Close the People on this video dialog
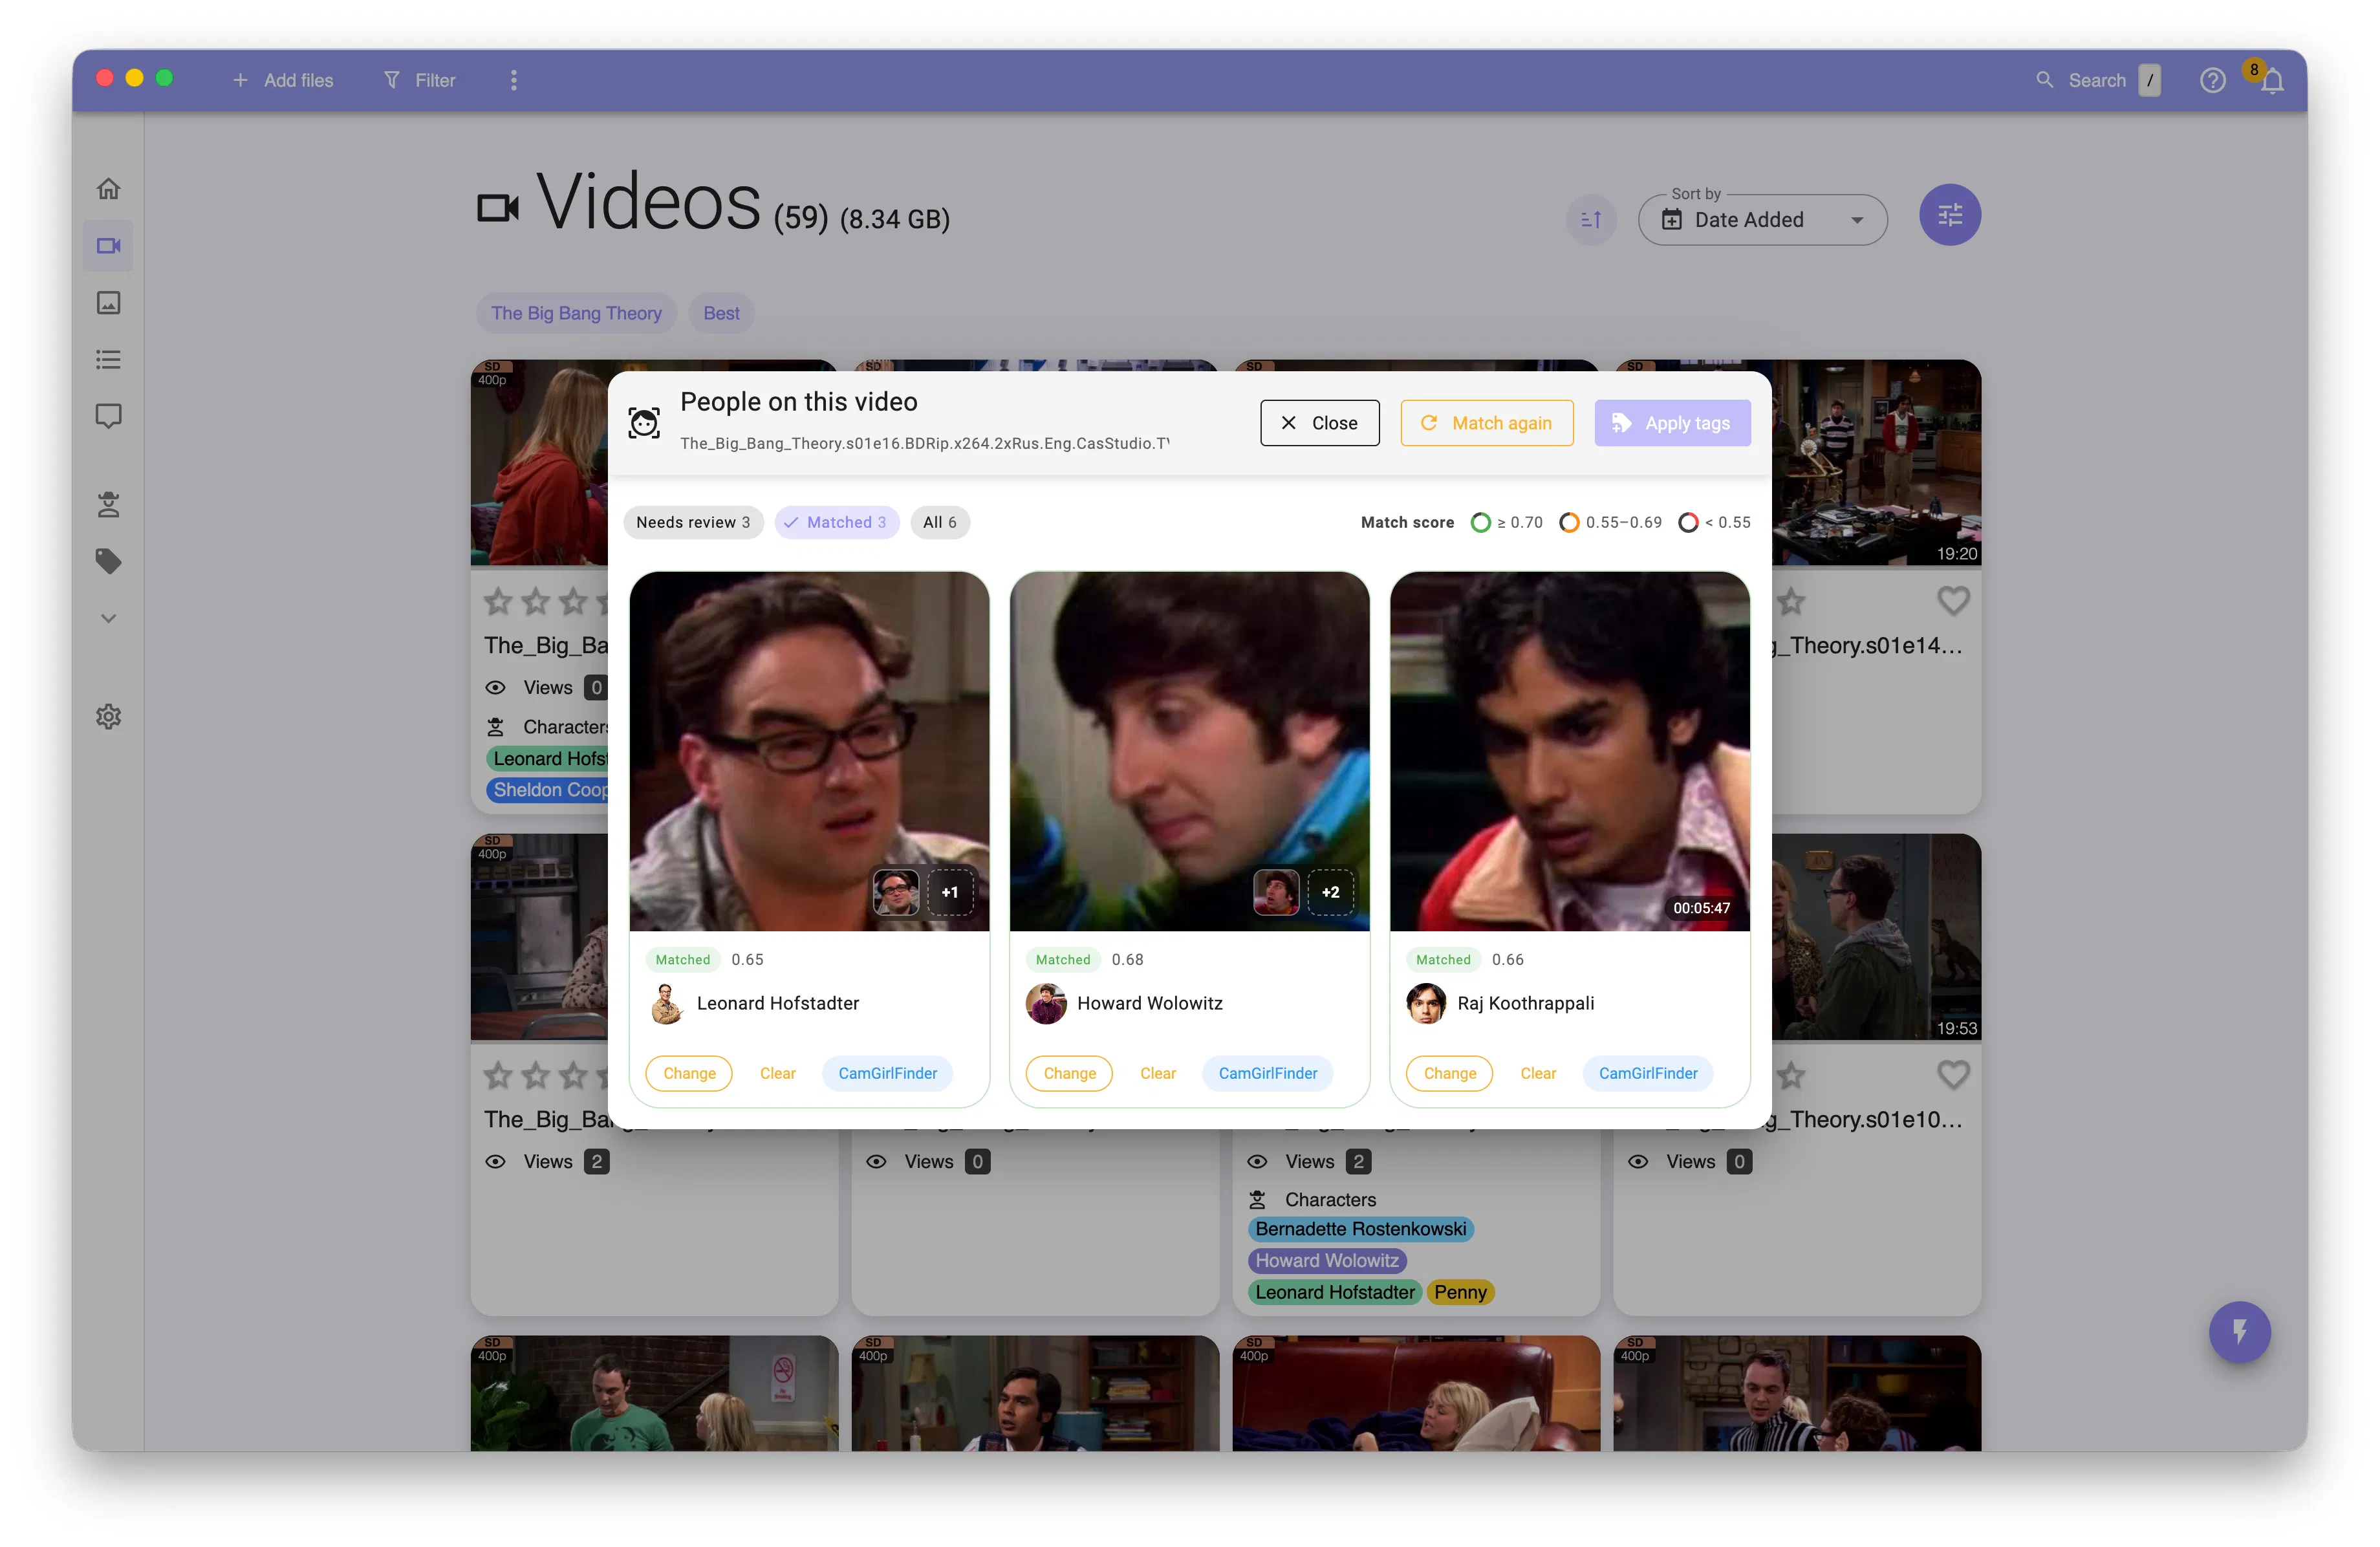2380x1547 pixels. click(1319, 422)
